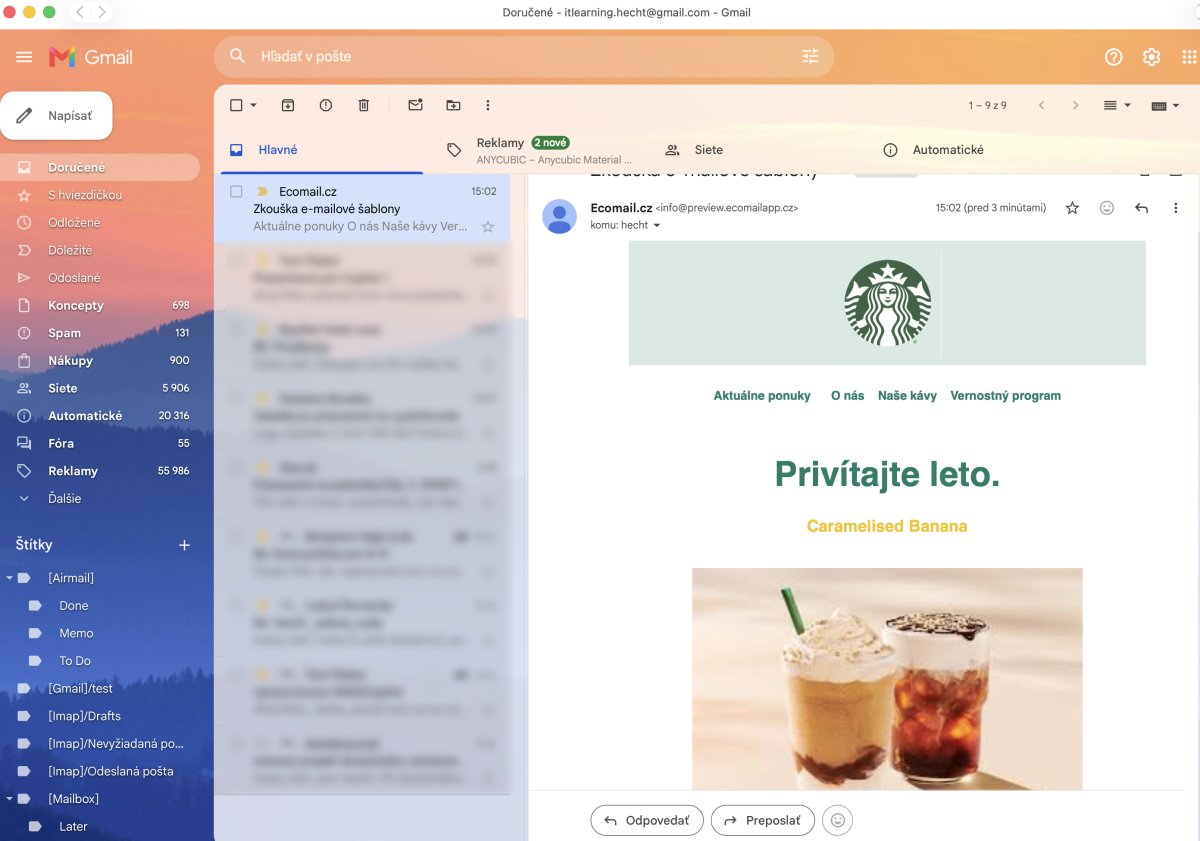Open the Spam folder

(x=100, y=333)
